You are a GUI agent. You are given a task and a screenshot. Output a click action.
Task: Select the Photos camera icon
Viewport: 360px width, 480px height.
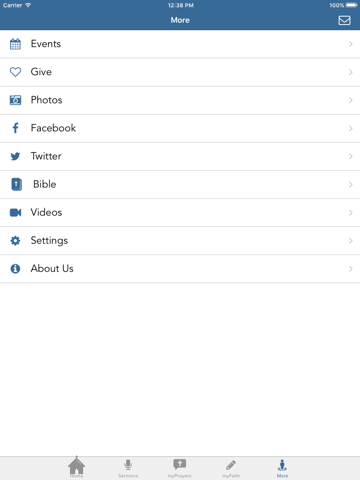click(x=15, y=100)
